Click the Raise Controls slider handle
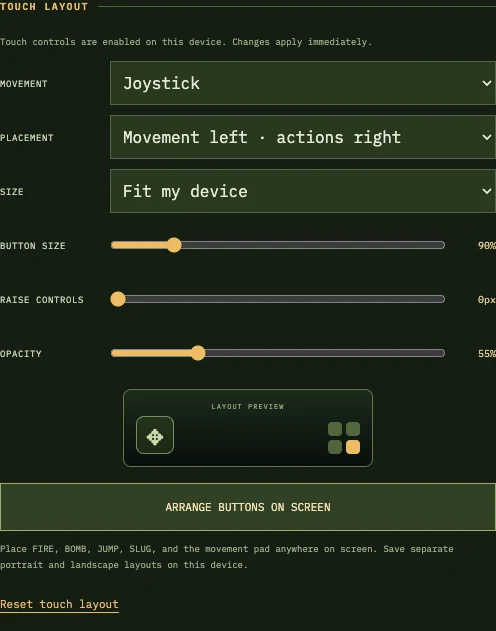This screenshot has height=631, width=496. (118, 299)
